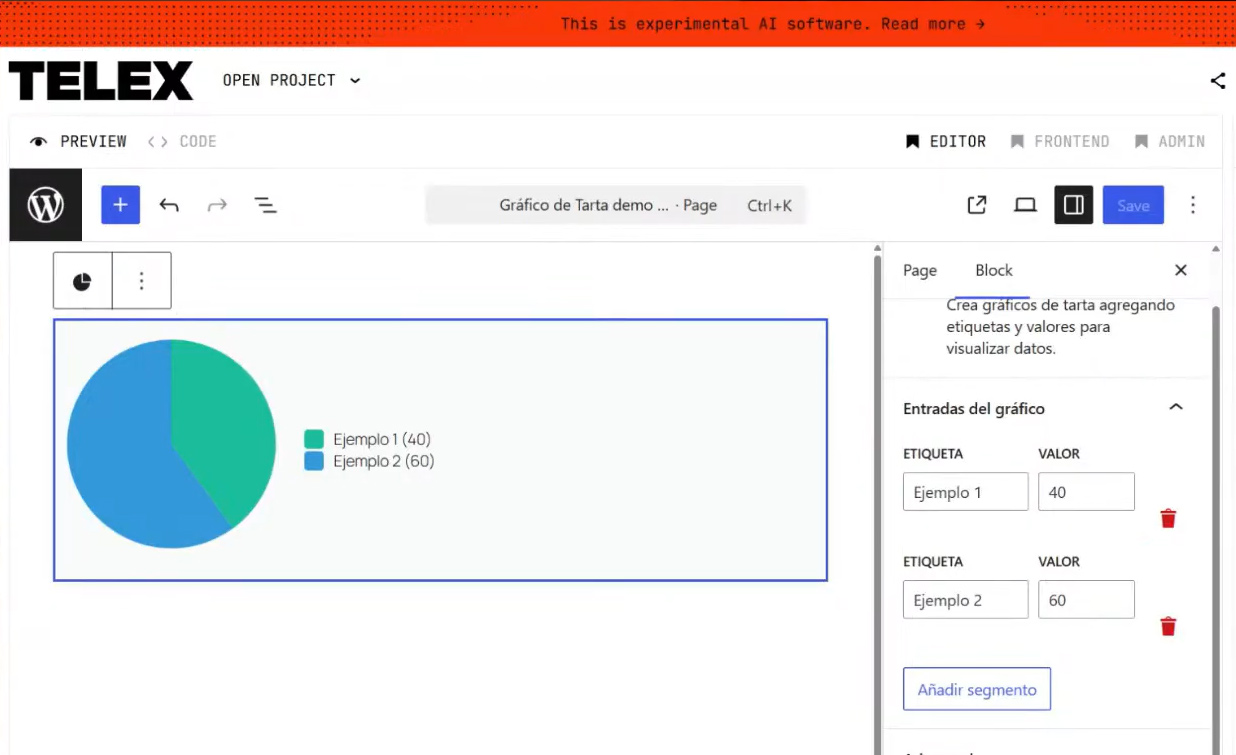
Task: Open the device preview laptop icon
Action: pyautogui.click(x=1025, y=205)
